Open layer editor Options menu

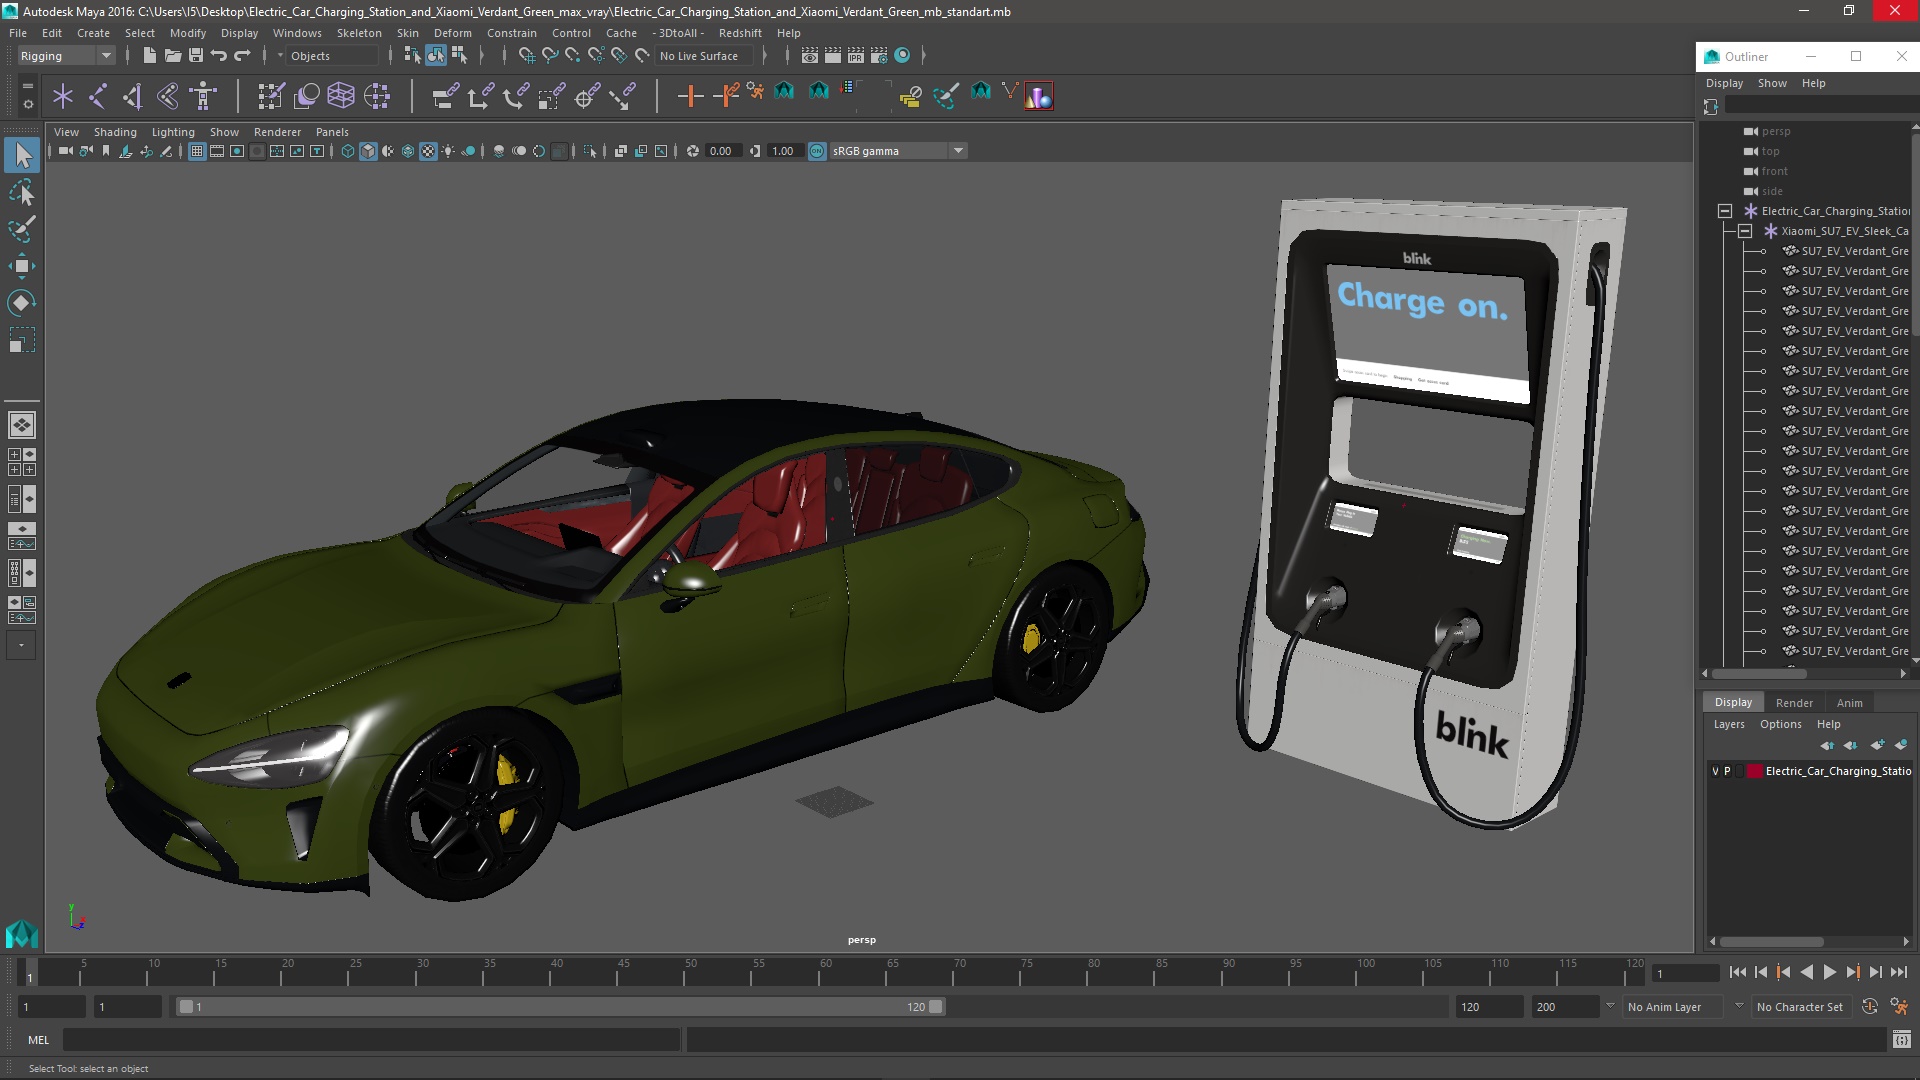[x=1780, y=724]
